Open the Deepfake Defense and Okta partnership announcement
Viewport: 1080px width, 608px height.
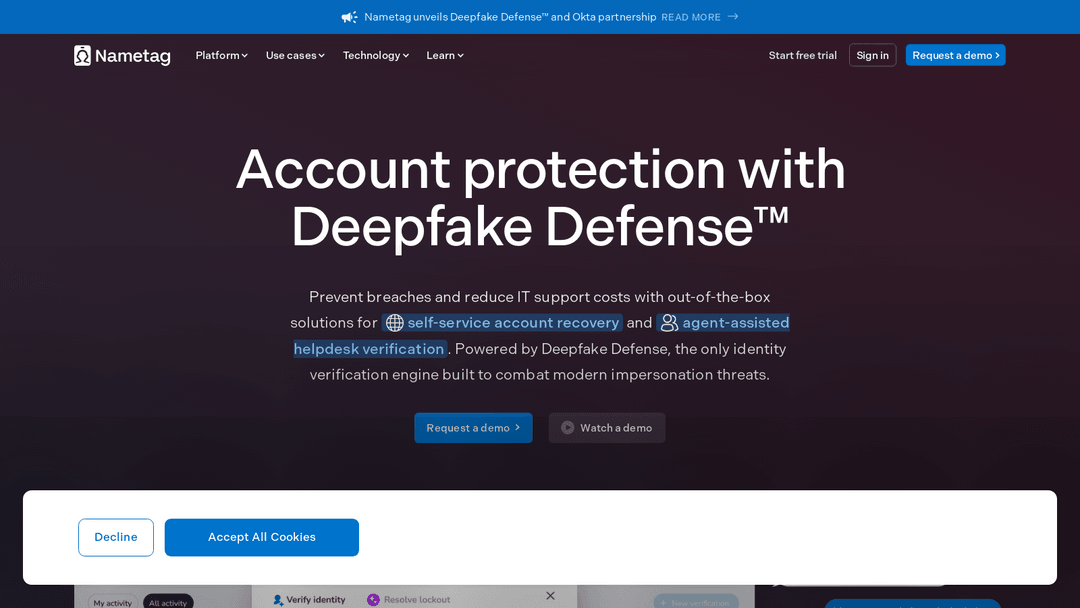[x=510, y=17]
